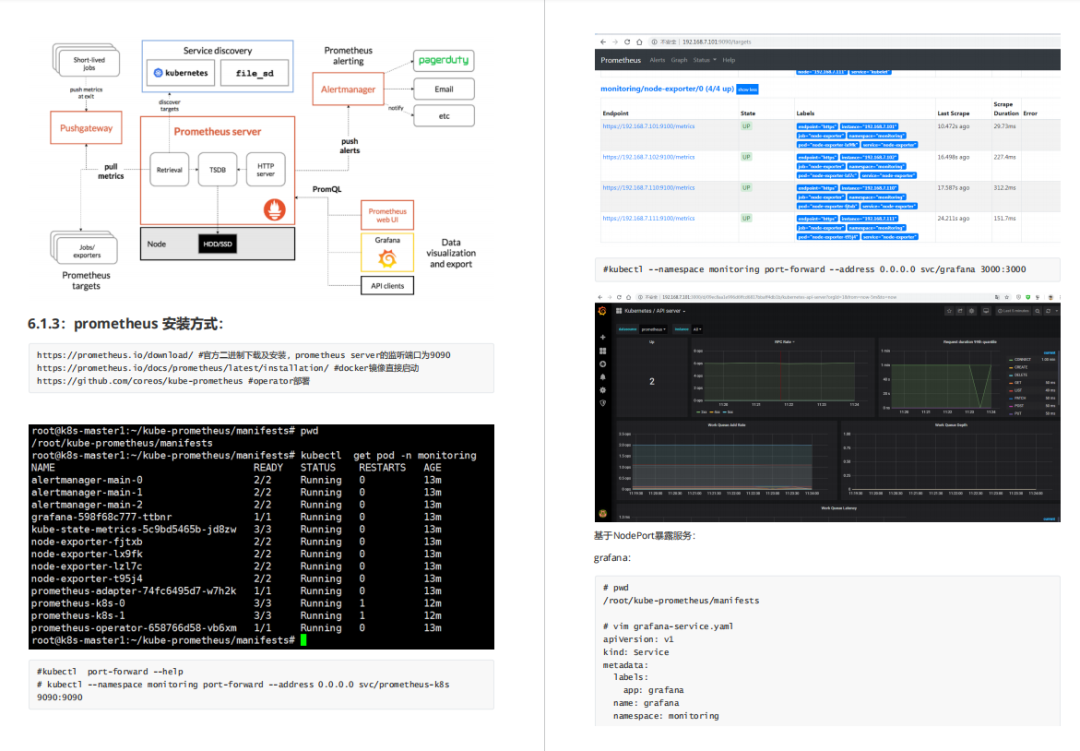The image size is (1080, 751).
Task: Open the monitoring/node-exporter/0 heading link
Action: pyautogui.click(x=667, y=89)
